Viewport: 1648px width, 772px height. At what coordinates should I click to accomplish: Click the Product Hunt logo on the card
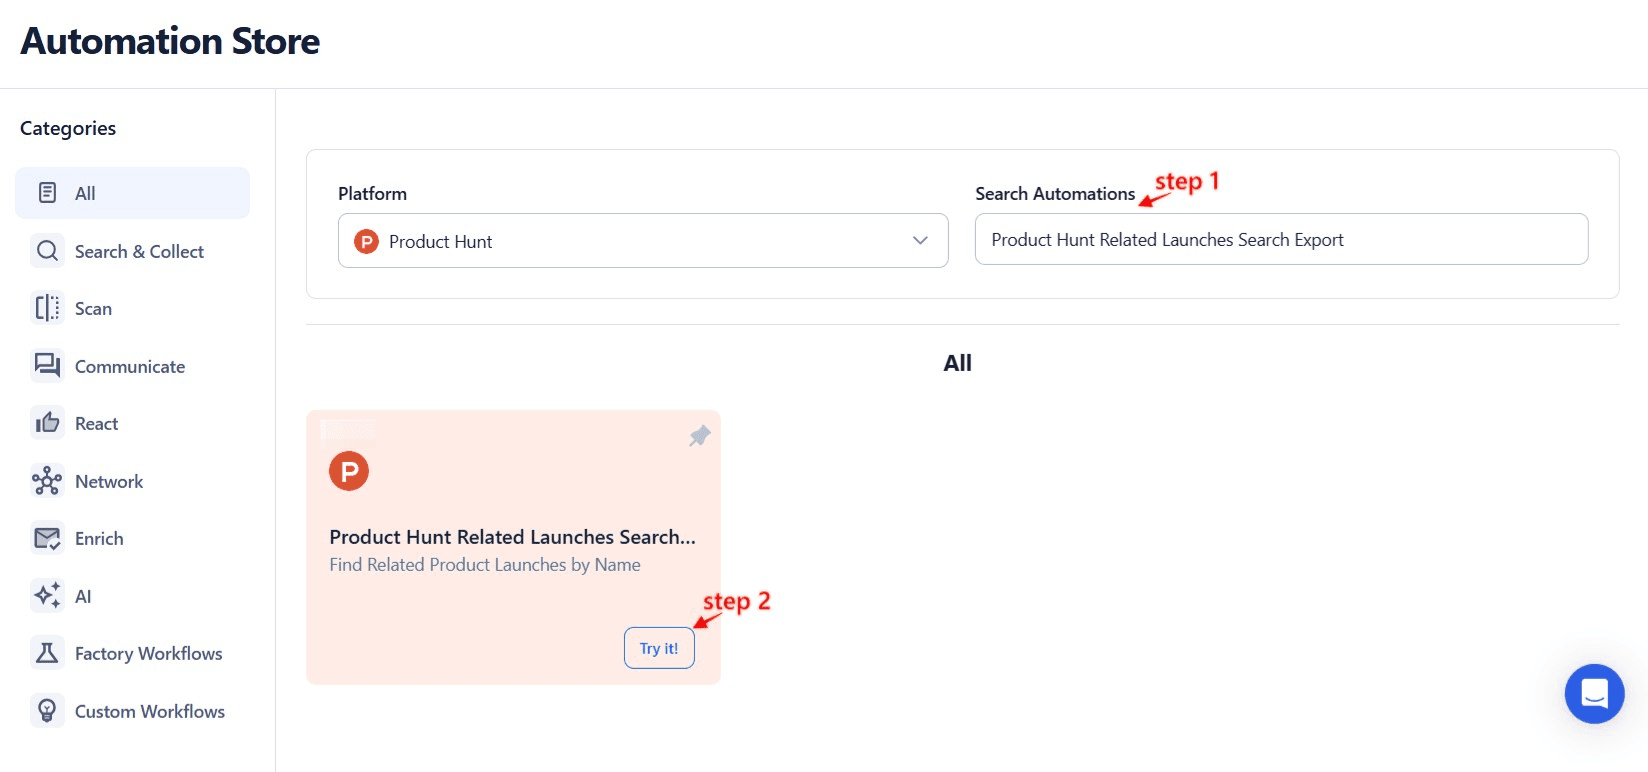(x=349, y=470)
